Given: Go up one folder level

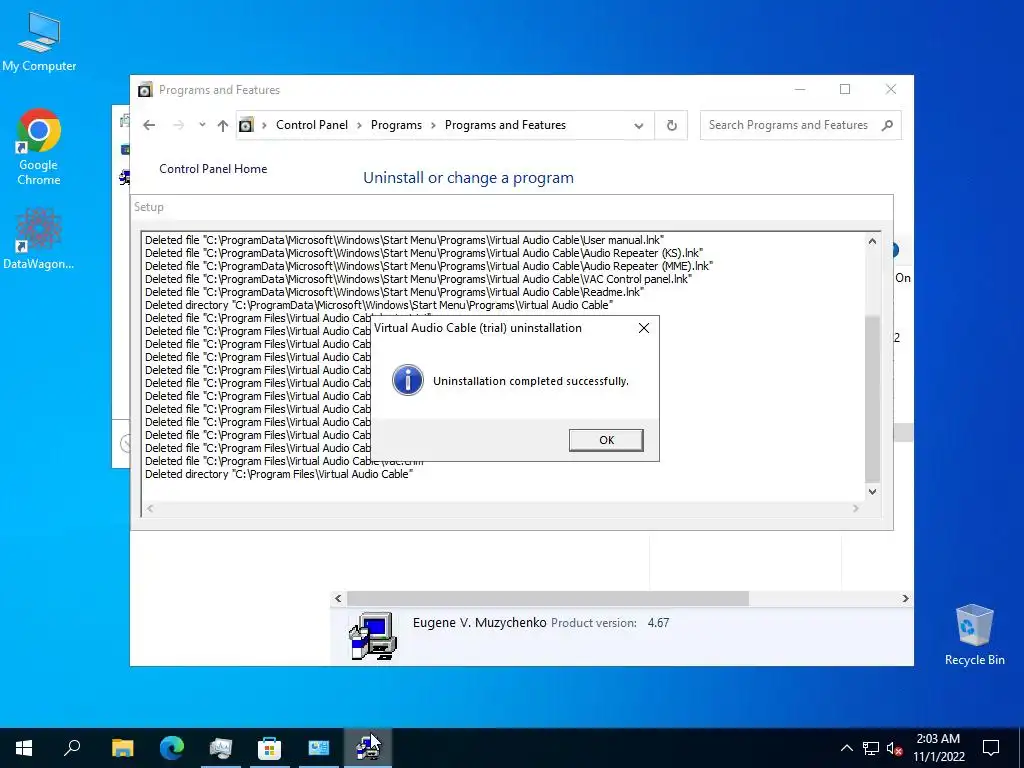Looking at the screenshot, I should [223, 125].
